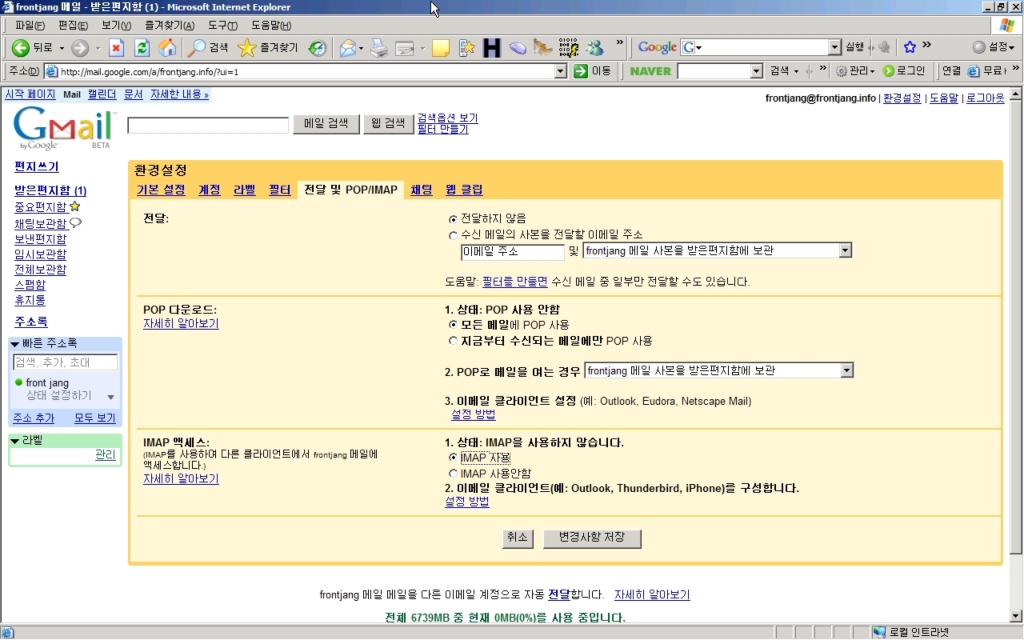Collapse the '빠른 주소록' panel triangle
The image size is (1024, 640).
point(14,344)
